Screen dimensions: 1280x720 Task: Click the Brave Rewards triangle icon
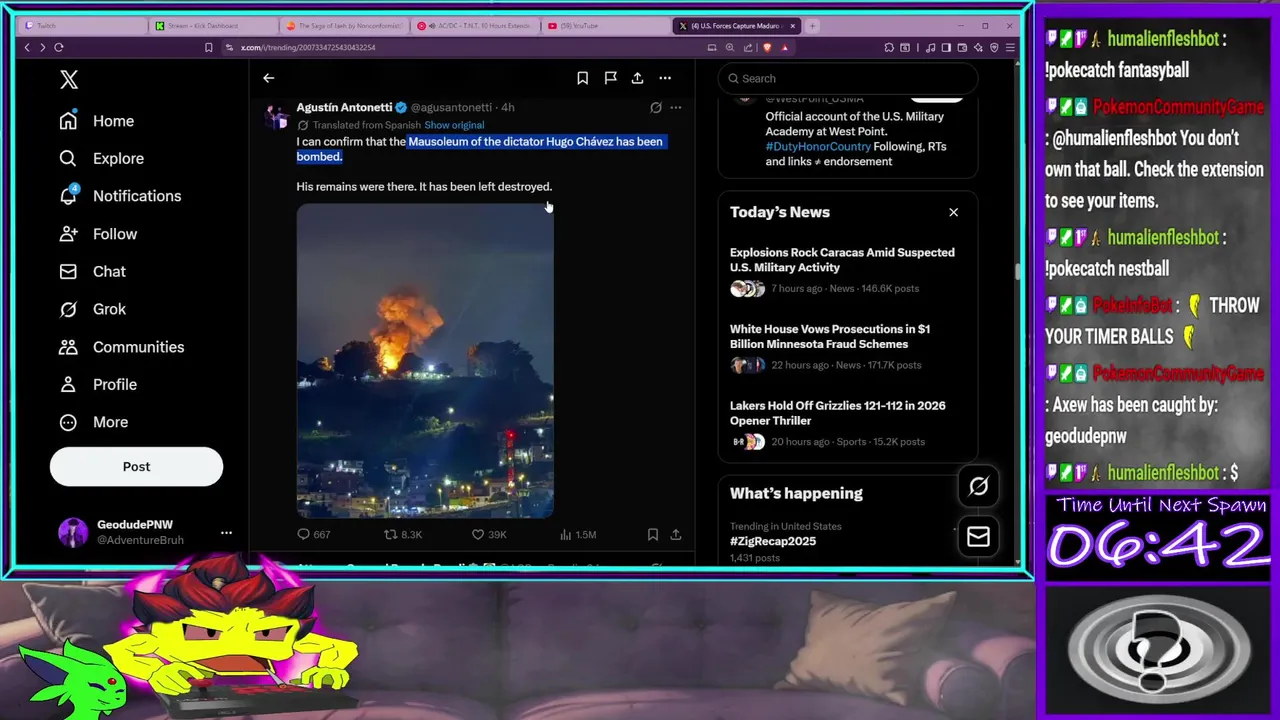[x=784, y=47]
